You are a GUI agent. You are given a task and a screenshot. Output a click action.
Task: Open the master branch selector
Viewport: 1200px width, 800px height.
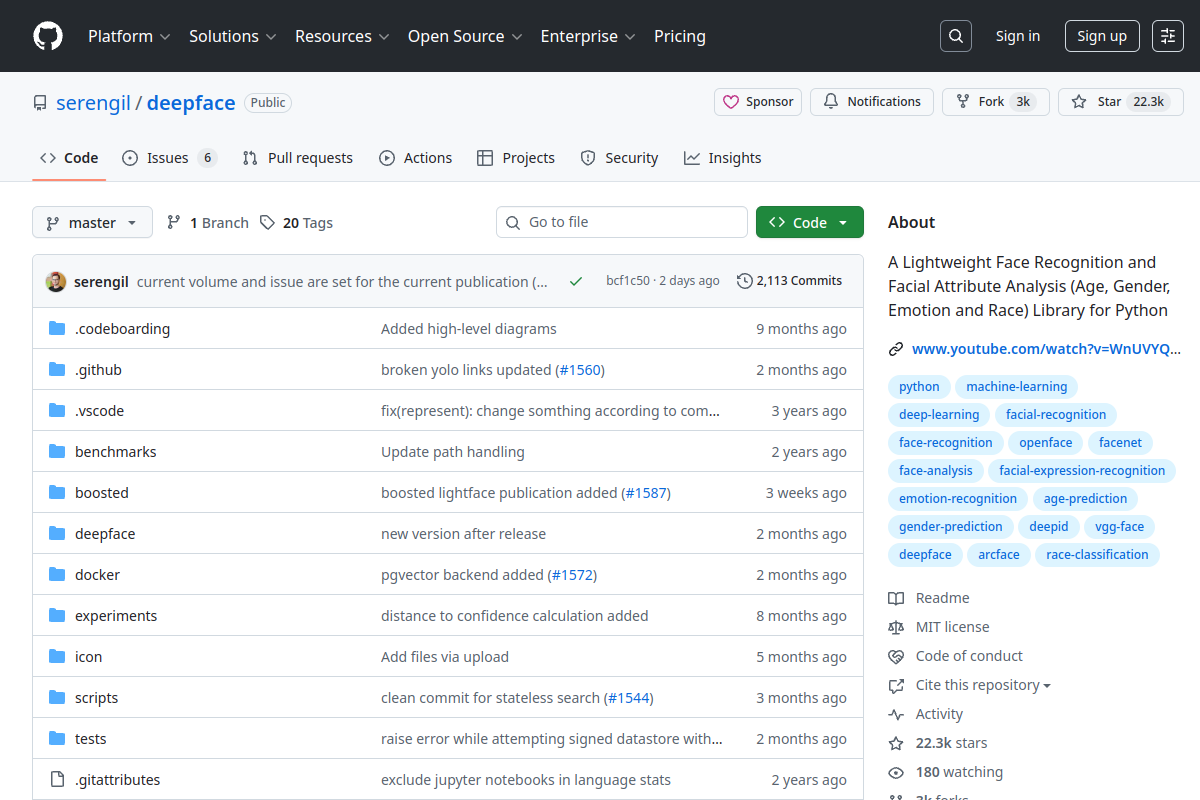92,222
